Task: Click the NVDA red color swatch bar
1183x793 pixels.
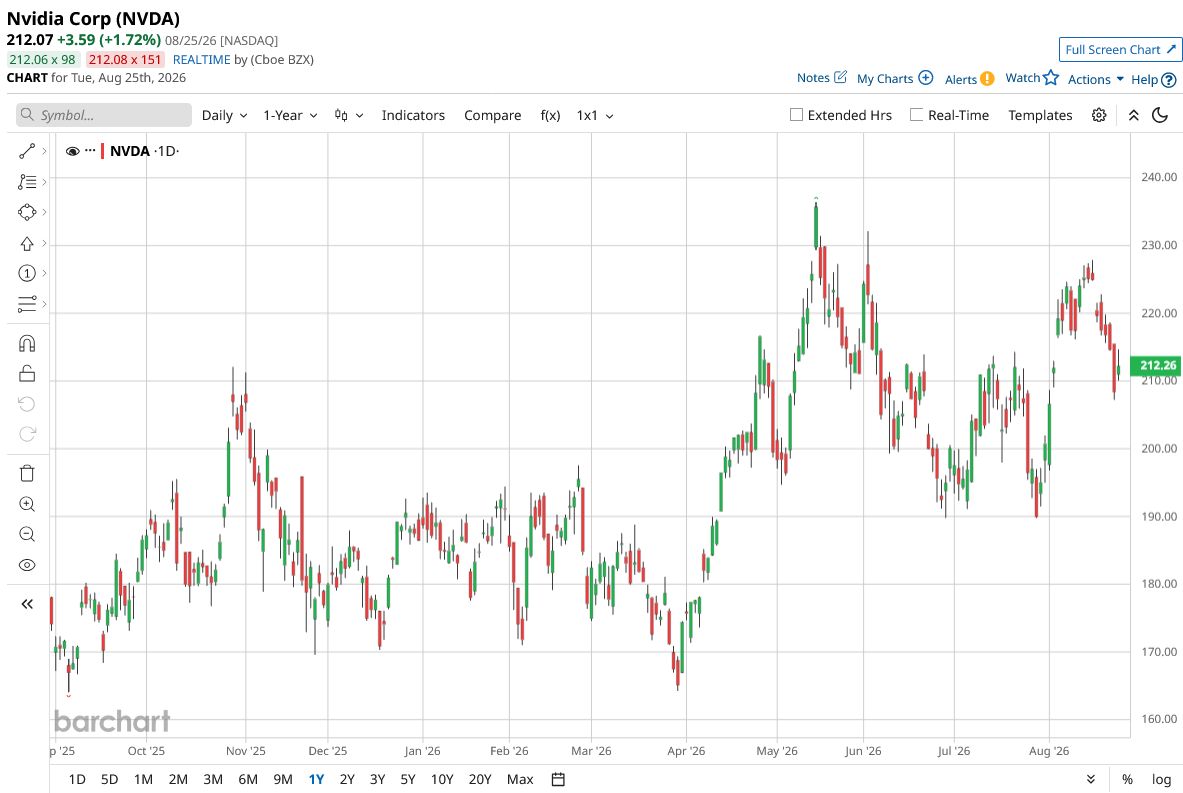Action: 103,151
